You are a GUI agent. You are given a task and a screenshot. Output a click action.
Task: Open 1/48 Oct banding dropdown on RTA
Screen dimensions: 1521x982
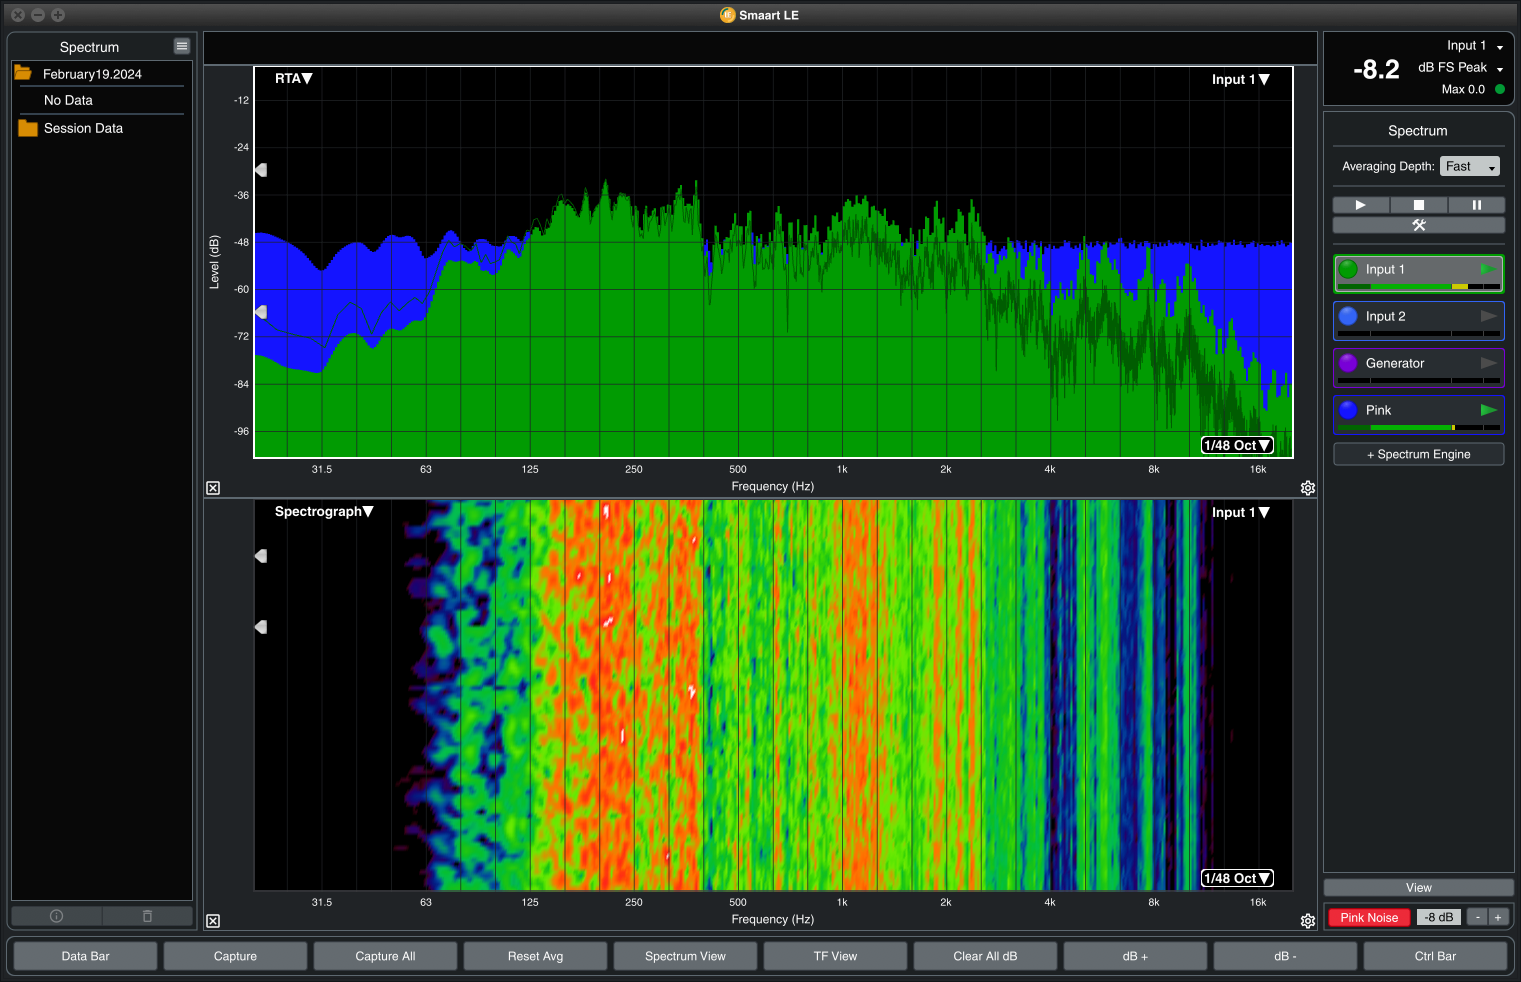(1237, 445)
